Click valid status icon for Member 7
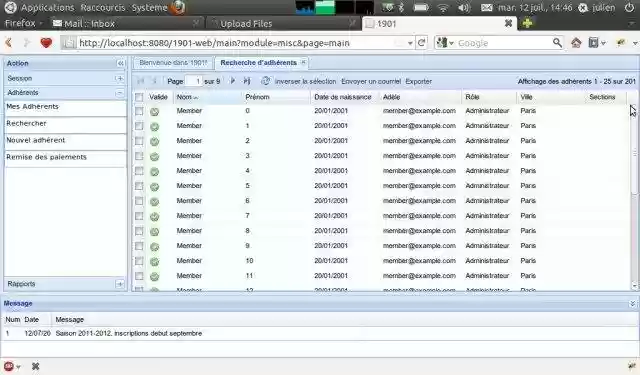 click(x=154, y=216)
